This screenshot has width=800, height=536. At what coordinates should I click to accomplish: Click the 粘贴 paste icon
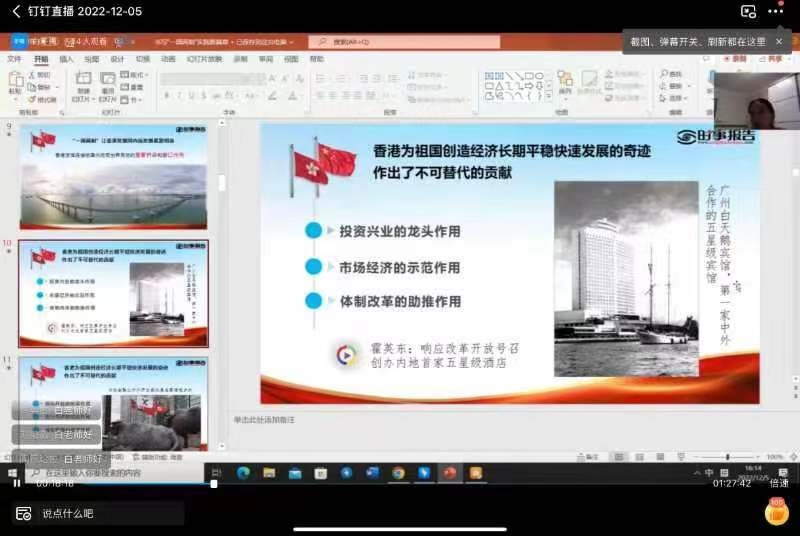click(15, 80)
